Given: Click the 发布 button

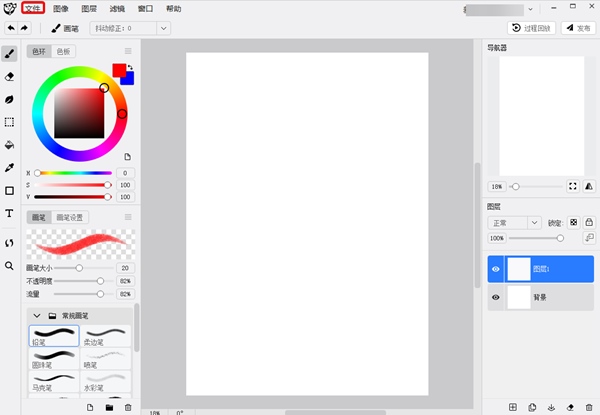Looking at the screenshot, I should point(578,29).
